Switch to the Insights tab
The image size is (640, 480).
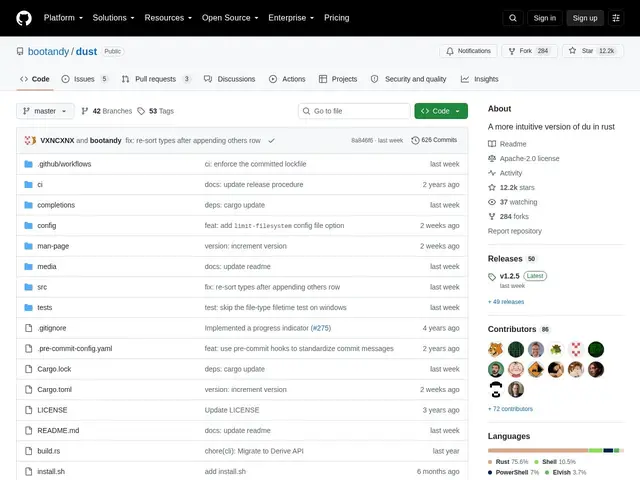coord(480,79)
